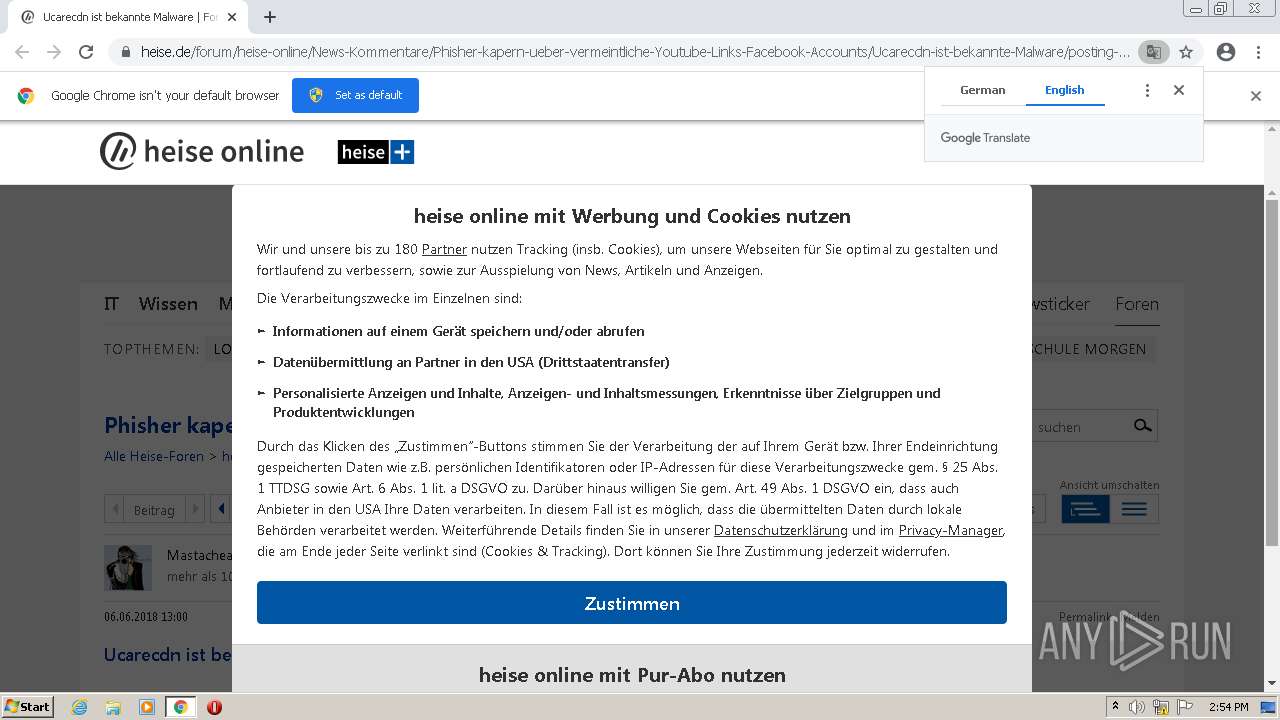Click the browser back arrow
1280x720 pixels.
pyautogui.click(x=22, y=52)
